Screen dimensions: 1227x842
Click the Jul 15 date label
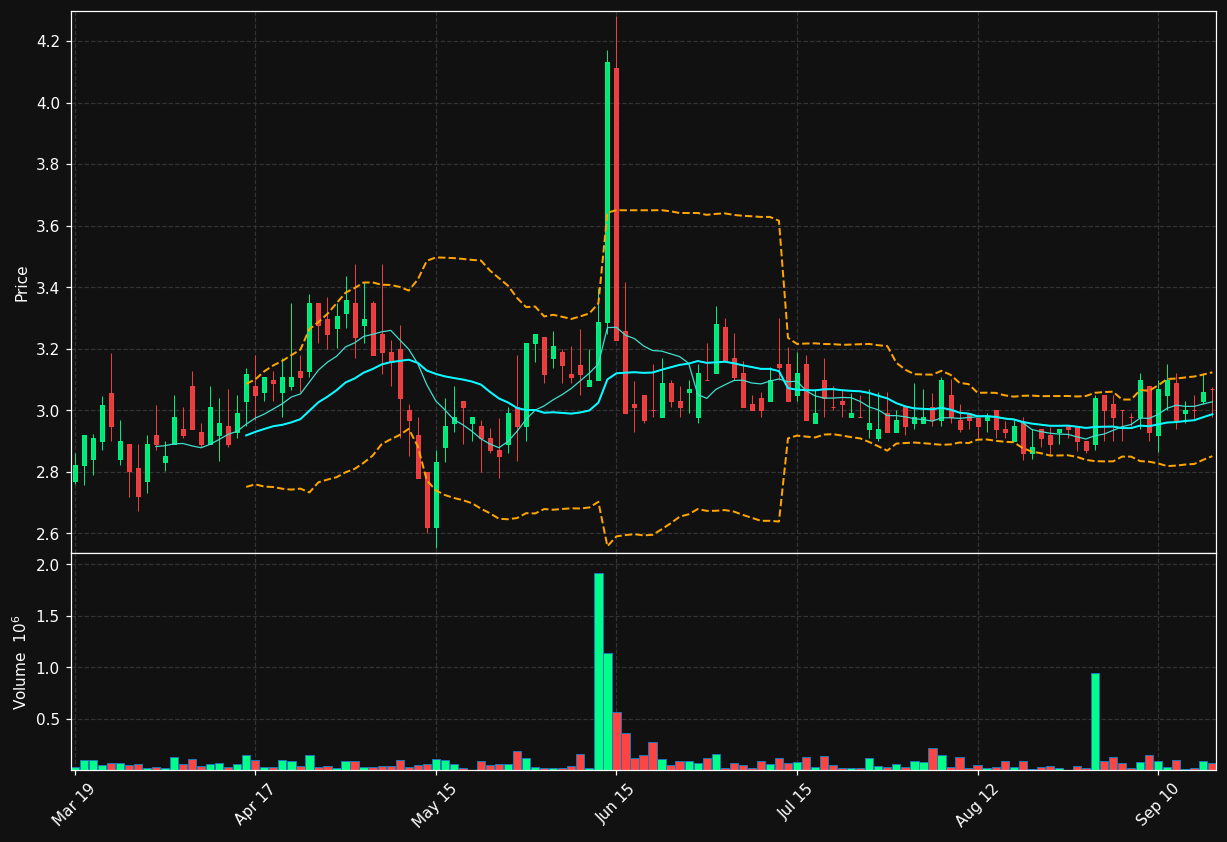click(x=796, y=802)
